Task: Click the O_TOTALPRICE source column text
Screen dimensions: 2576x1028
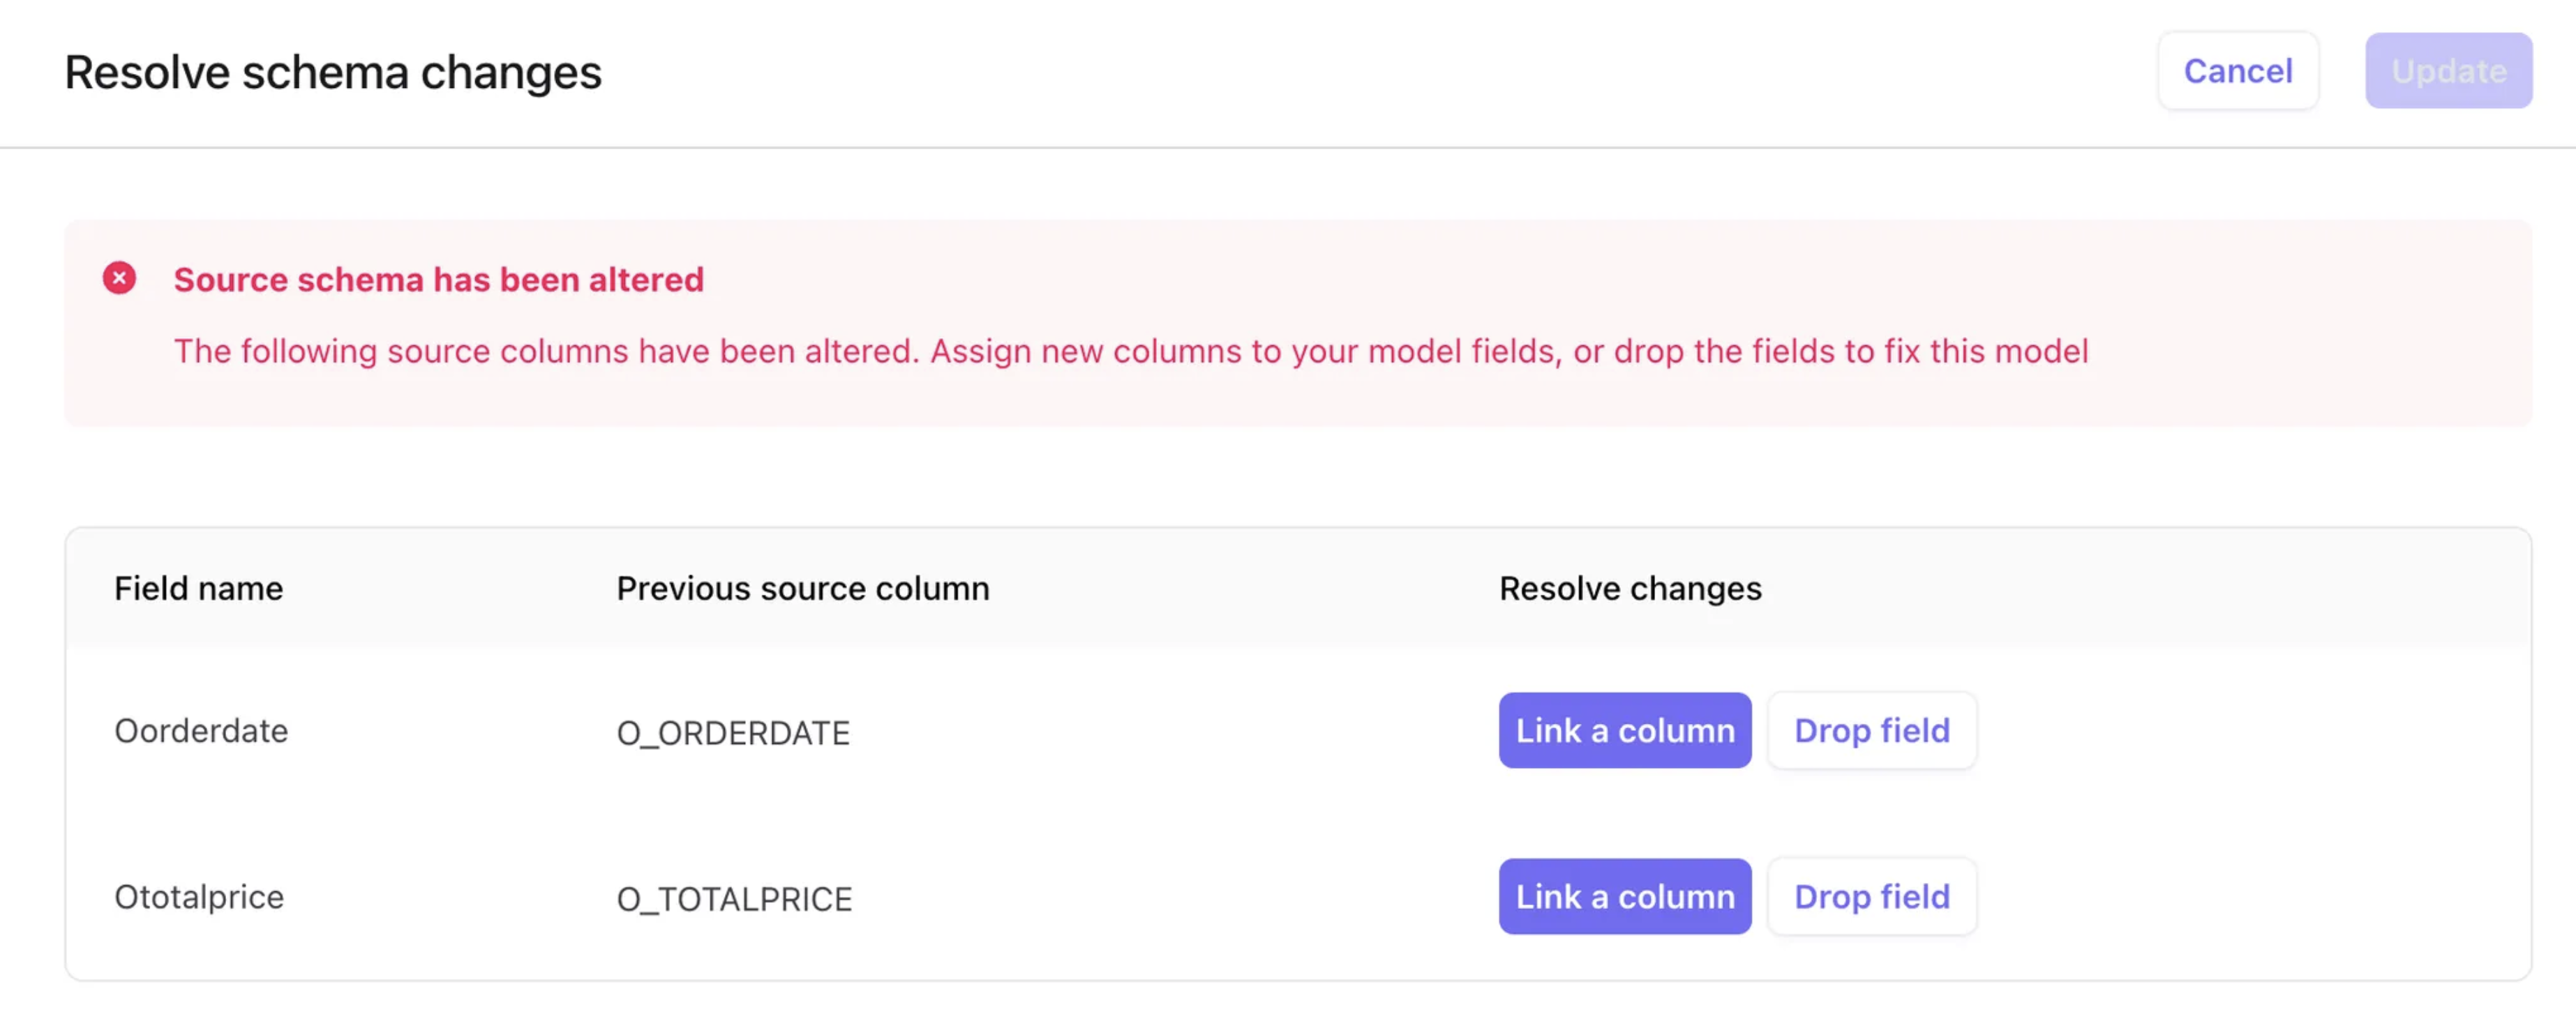Action: (734, 899)
